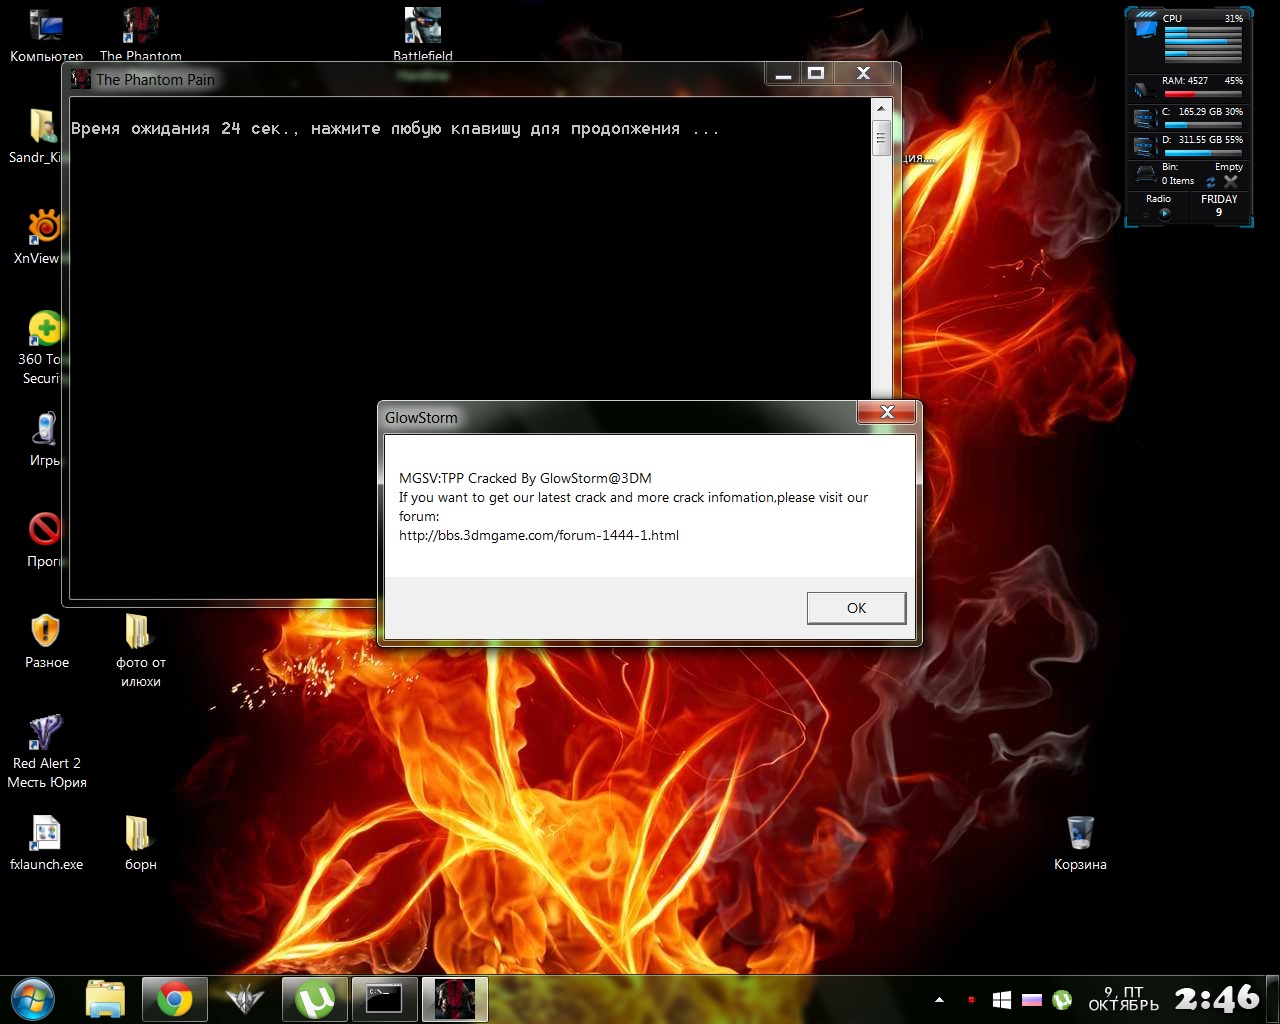This screenshot has width=1280, height=1024.
Task: Click the CPU monitor icon in the gadget
Action: tap(1145, 28)
